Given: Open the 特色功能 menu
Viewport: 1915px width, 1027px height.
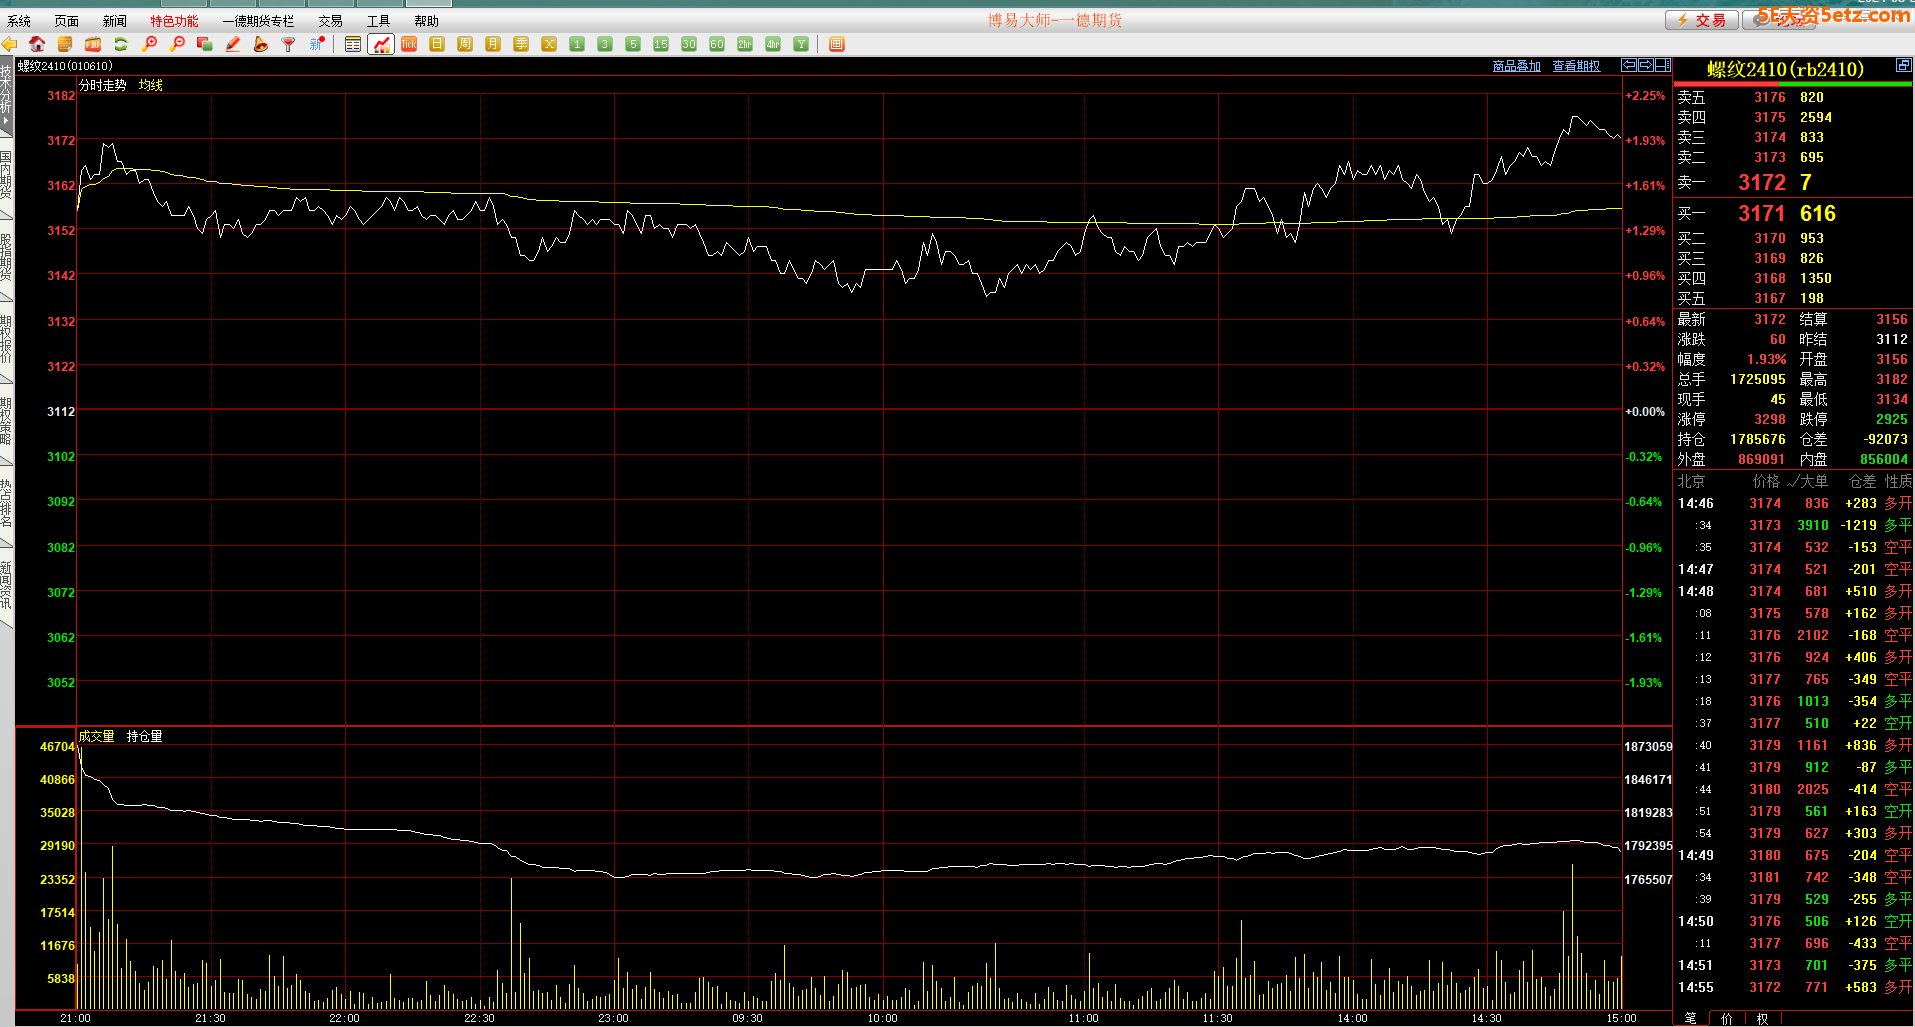Looking at the screenshot, I should [174, 21].
